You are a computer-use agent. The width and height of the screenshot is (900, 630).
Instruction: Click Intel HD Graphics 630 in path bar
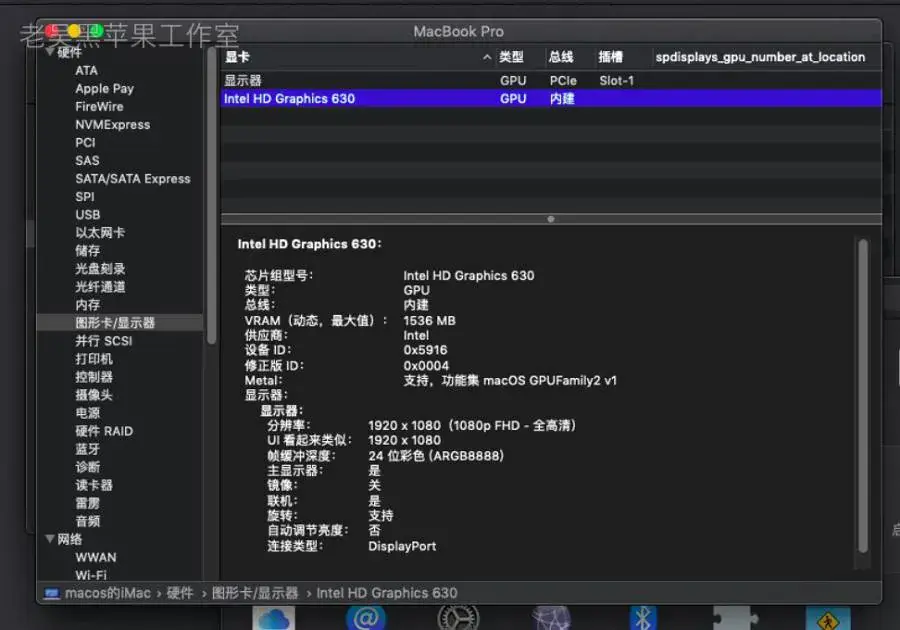387,593
